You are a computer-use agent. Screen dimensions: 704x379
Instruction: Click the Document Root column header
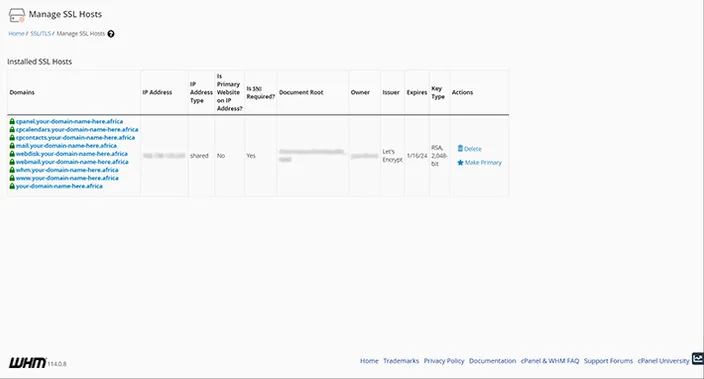[301, 92]
